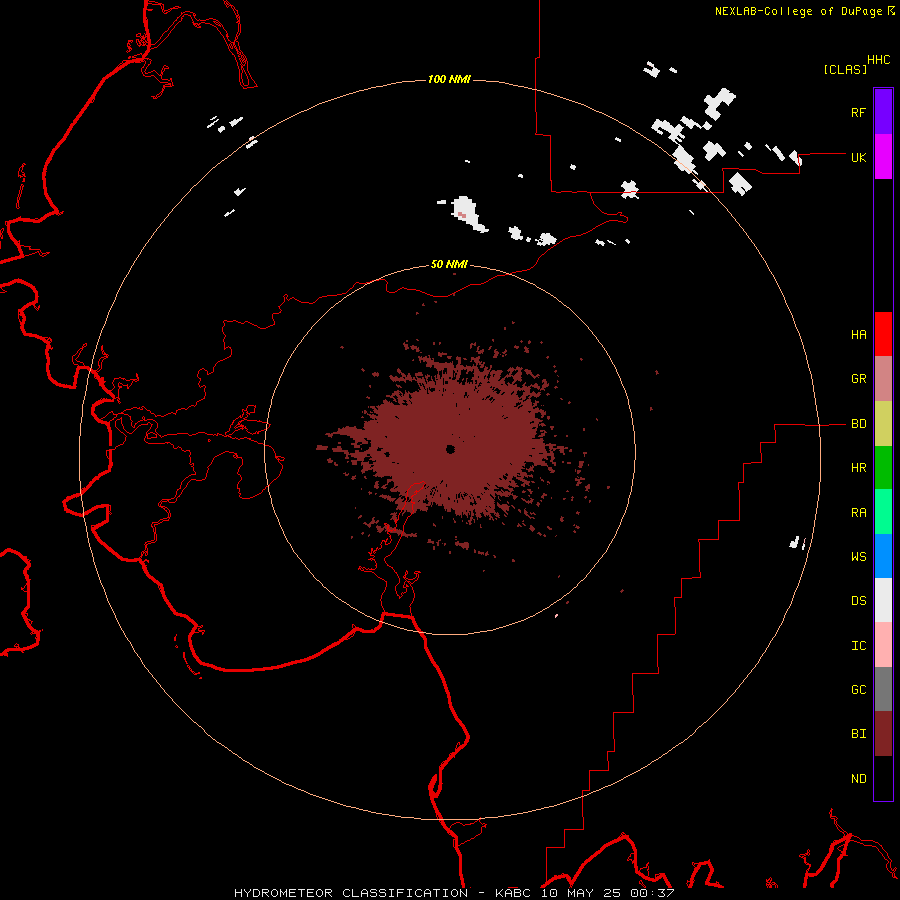Click the RF legend label
The height and width of the screenshot is (900, 900).
tap(858, 112)
